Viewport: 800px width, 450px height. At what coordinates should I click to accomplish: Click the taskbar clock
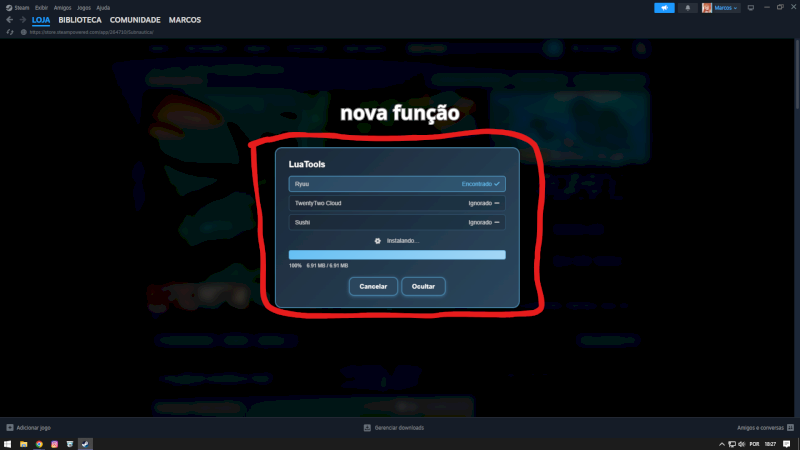coord(770,444)
